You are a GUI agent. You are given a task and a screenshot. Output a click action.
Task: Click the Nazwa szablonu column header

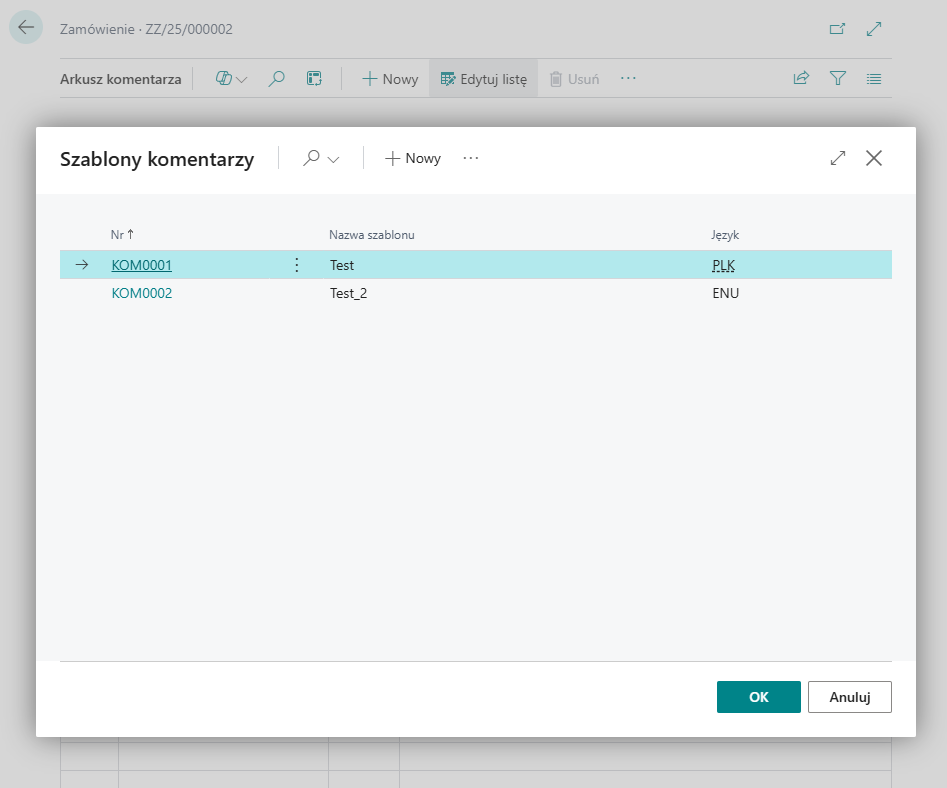(x=371, y=234)
